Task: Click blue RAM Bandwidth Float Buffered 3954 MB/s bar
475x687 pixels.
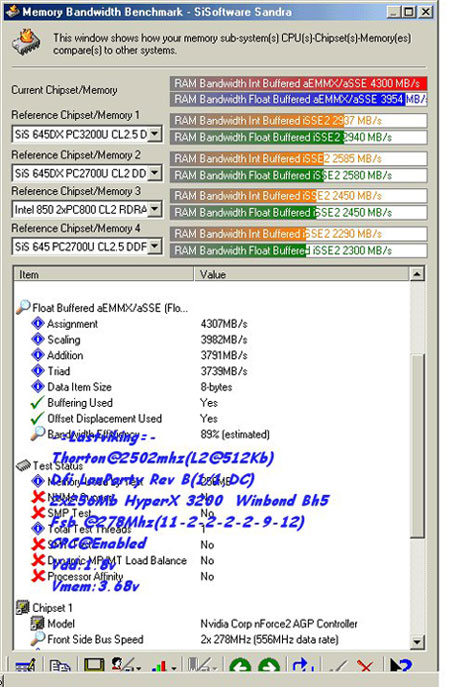Action: click(298, 99)
